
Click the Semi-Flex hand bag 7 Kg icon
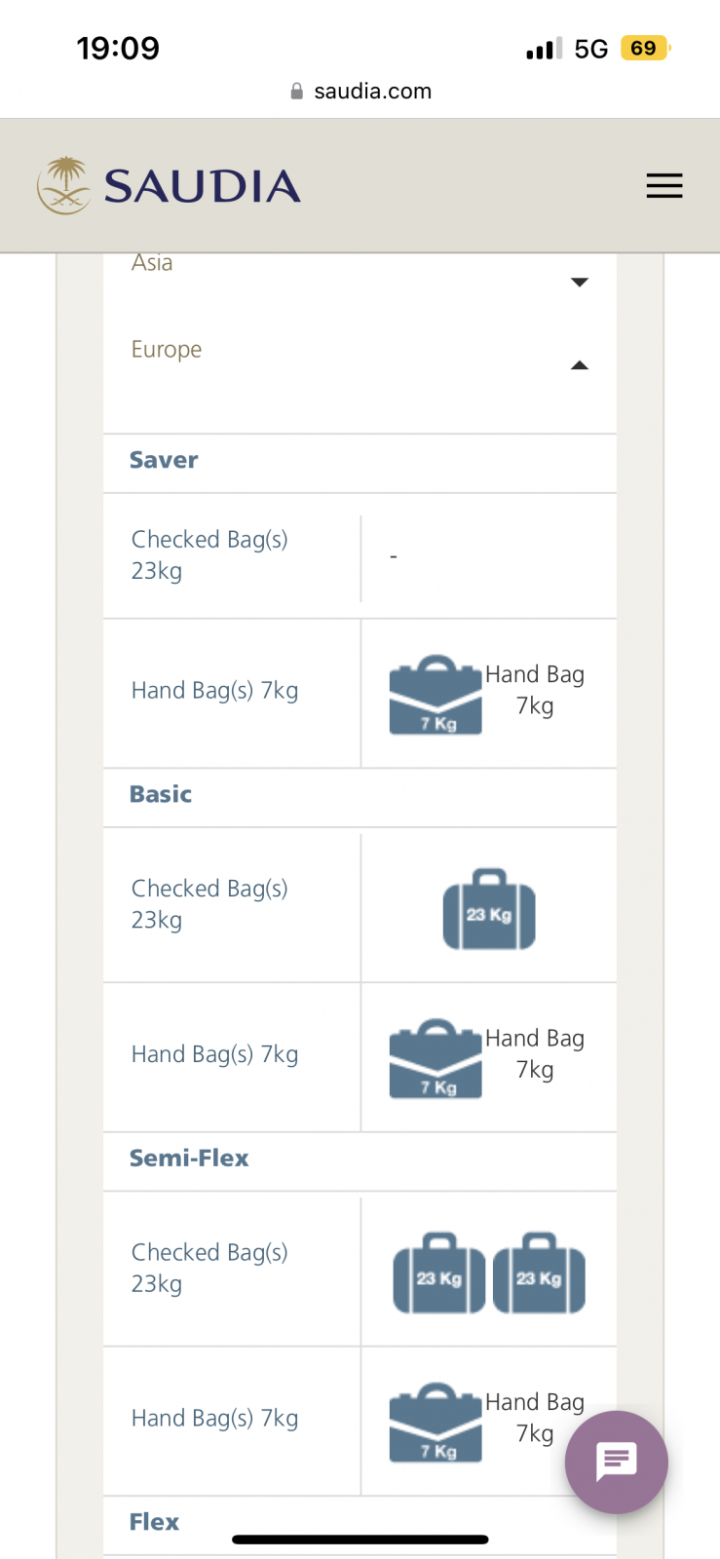point(435,1423)
